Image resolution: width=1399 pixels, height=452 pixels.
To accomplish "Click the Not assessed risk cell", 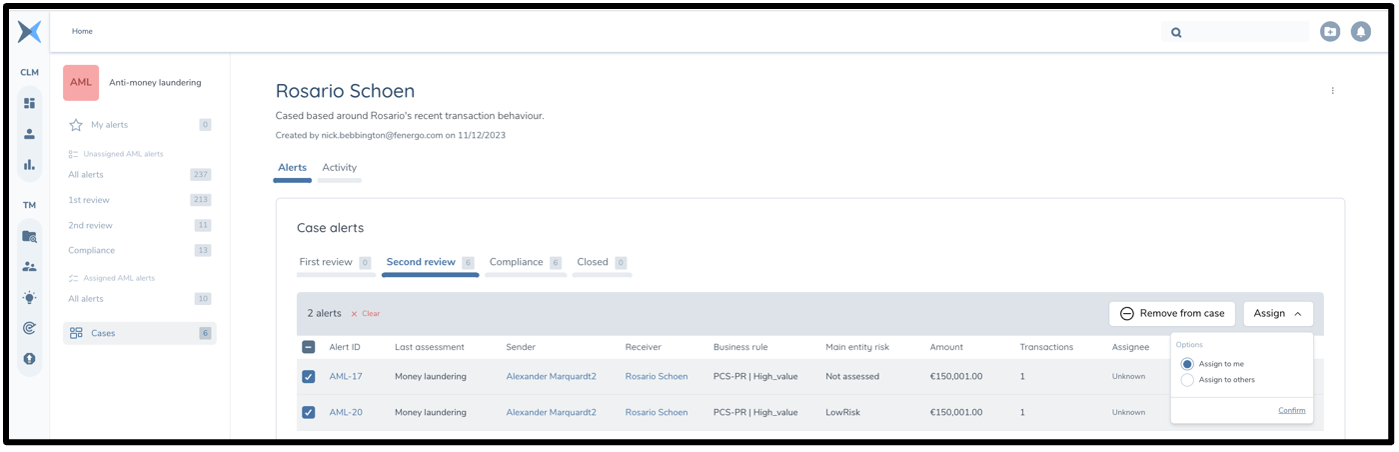I will click(x=852, y=377).
